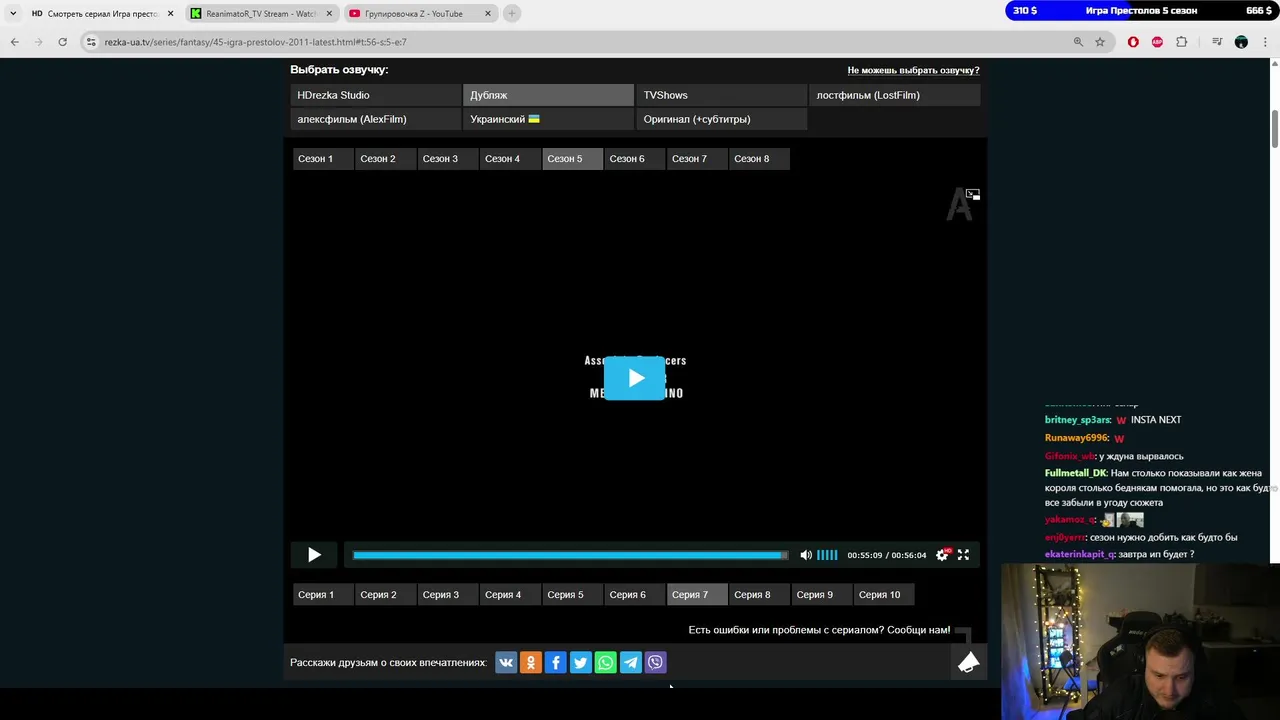
Task: View site information icon in address bar
Action: tap(91, 42)
